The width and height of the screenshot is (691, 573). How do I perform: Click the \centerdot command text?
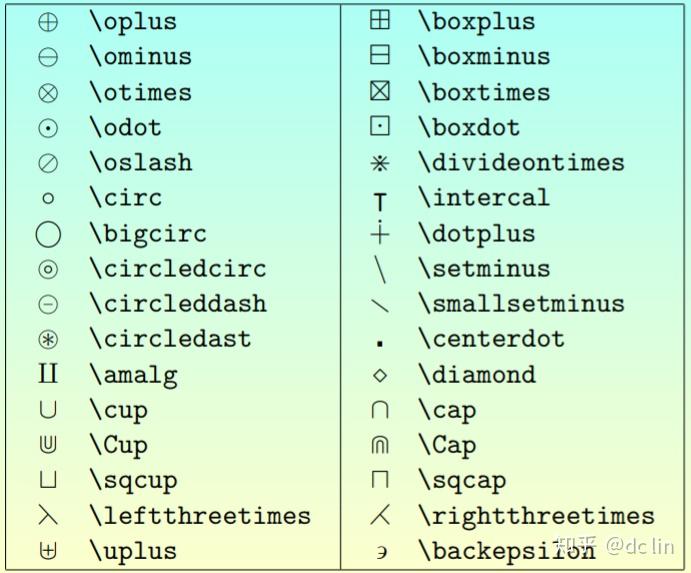[491, 339]
